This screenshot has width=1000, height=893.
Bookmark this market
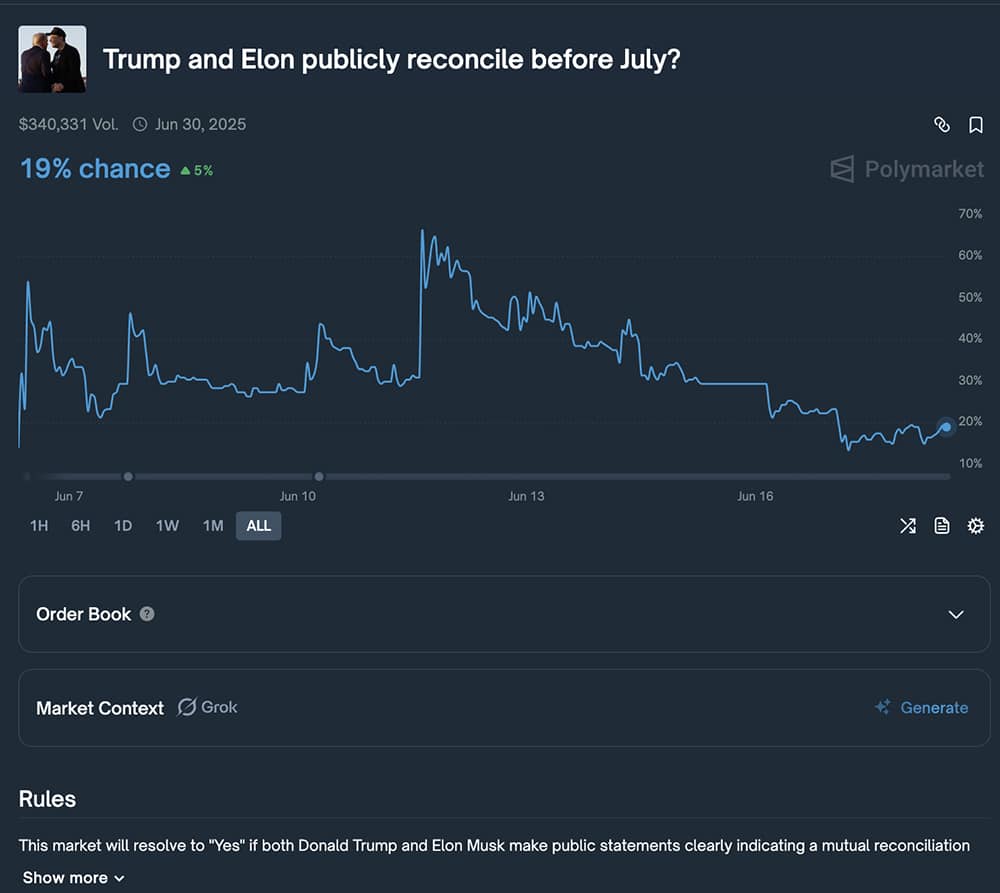[976, 125]
